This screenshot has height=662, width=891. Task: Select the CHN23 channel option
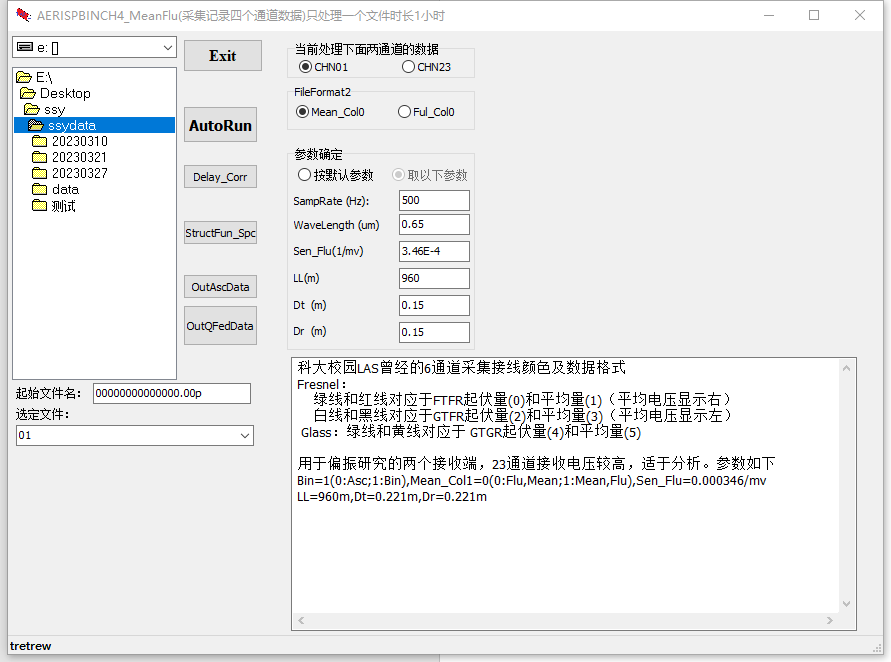(408, 67)
